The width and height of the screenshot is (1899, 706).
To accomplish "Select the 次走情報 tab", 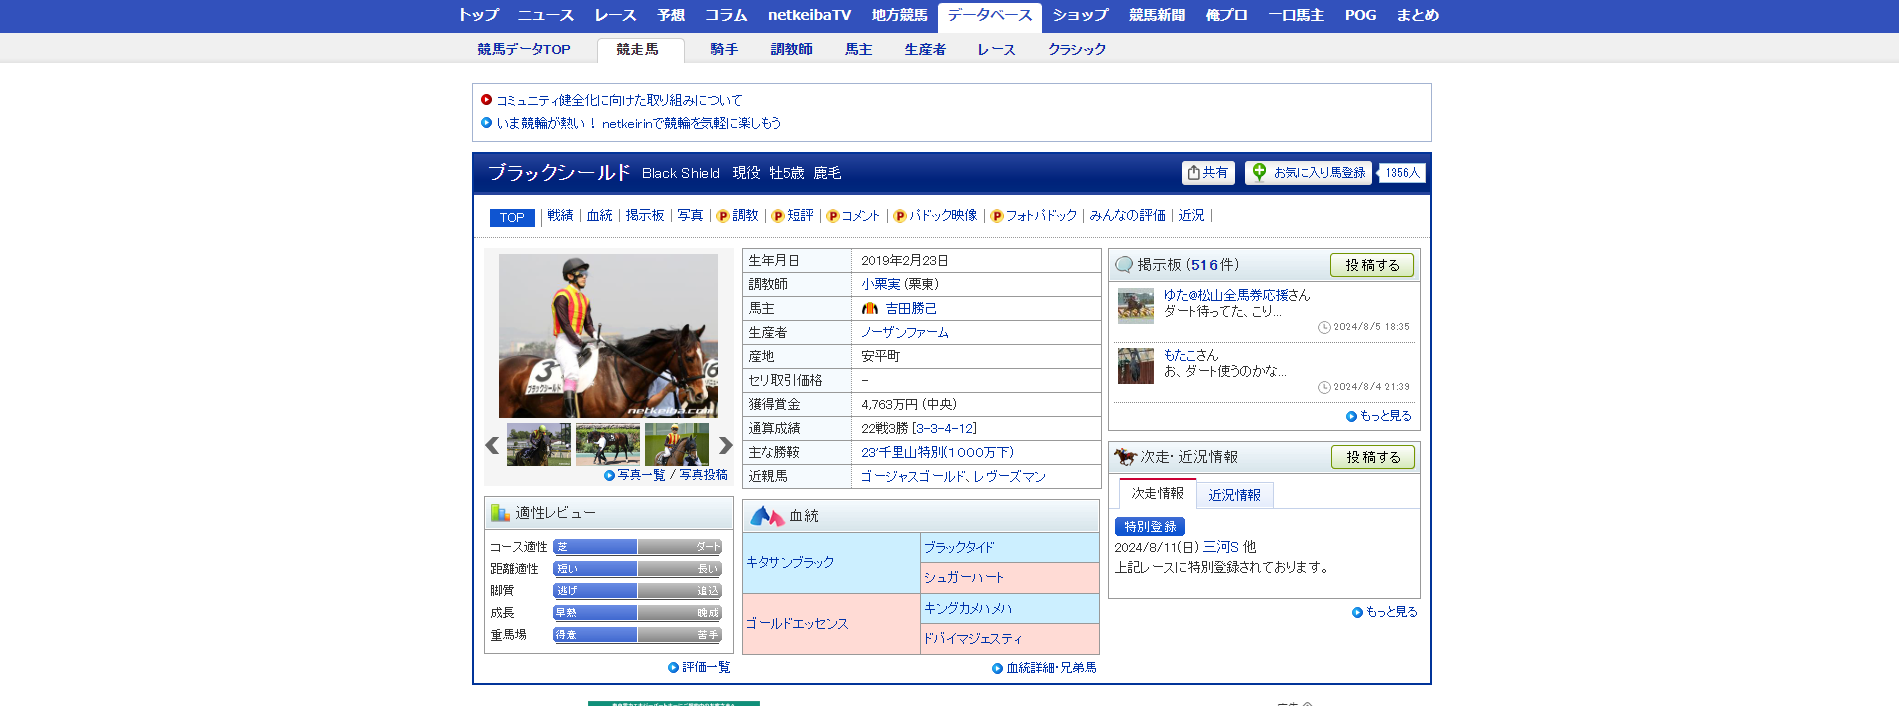I will tap(1157, 494).
